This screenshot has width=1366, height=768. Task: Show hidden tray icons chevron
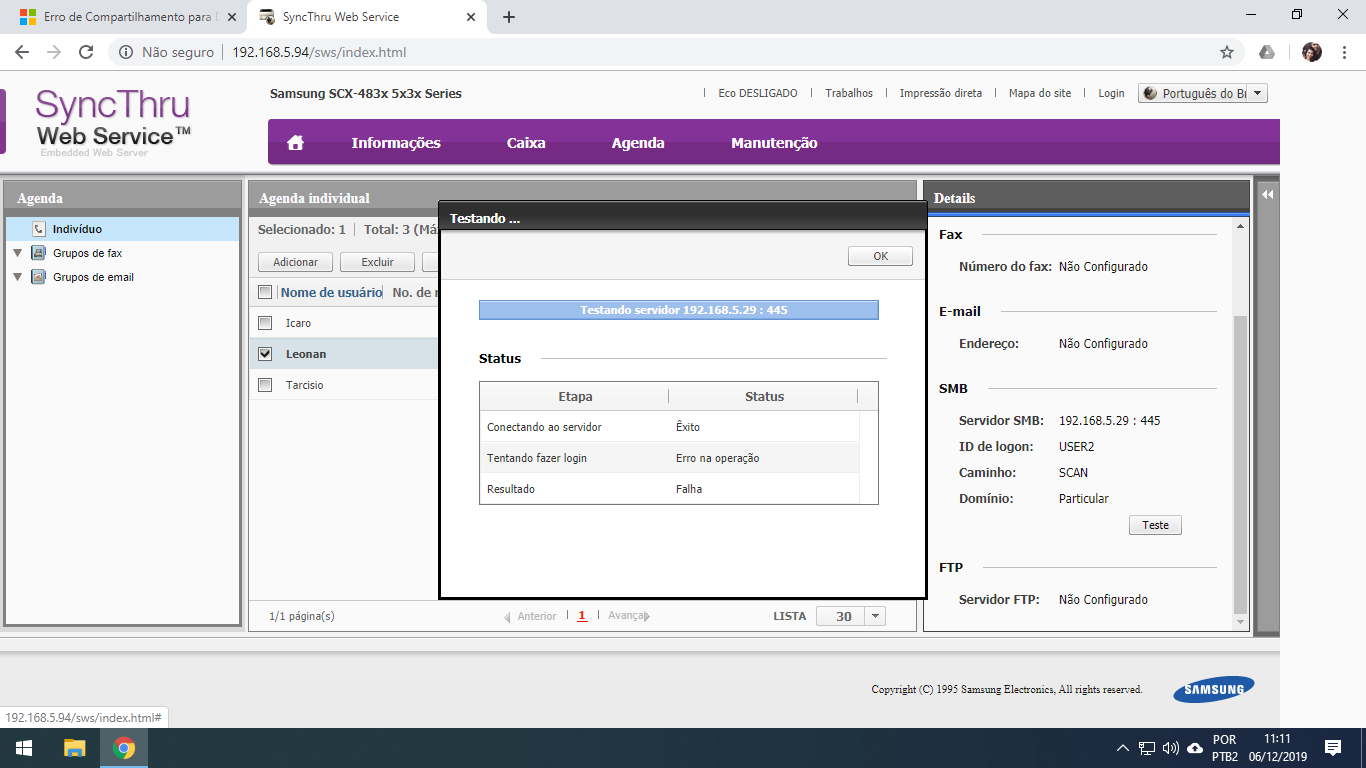click(x=1123, y=748)
